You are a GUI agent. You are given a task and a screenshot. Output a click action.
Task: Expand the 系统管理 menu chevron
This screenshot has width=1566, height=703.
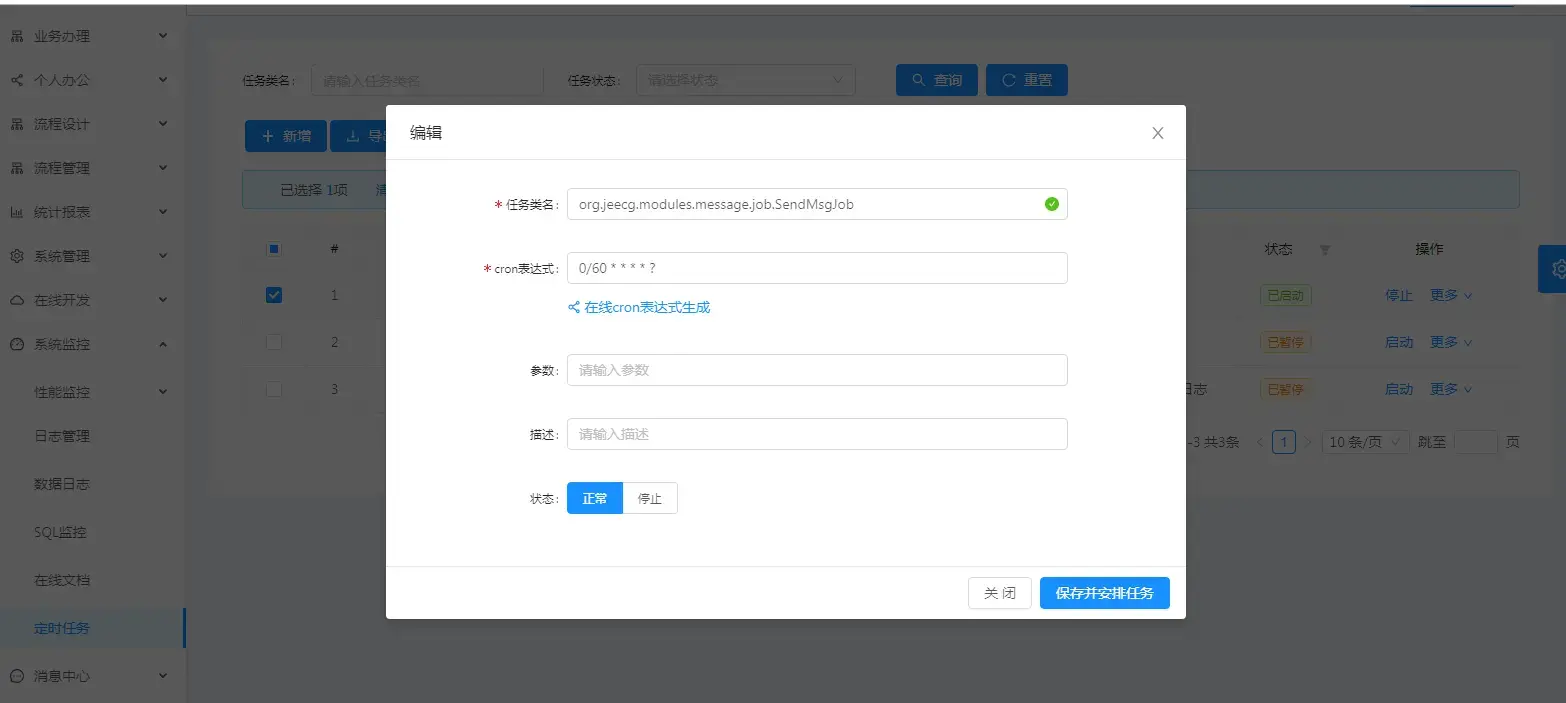tap(163, 256)
